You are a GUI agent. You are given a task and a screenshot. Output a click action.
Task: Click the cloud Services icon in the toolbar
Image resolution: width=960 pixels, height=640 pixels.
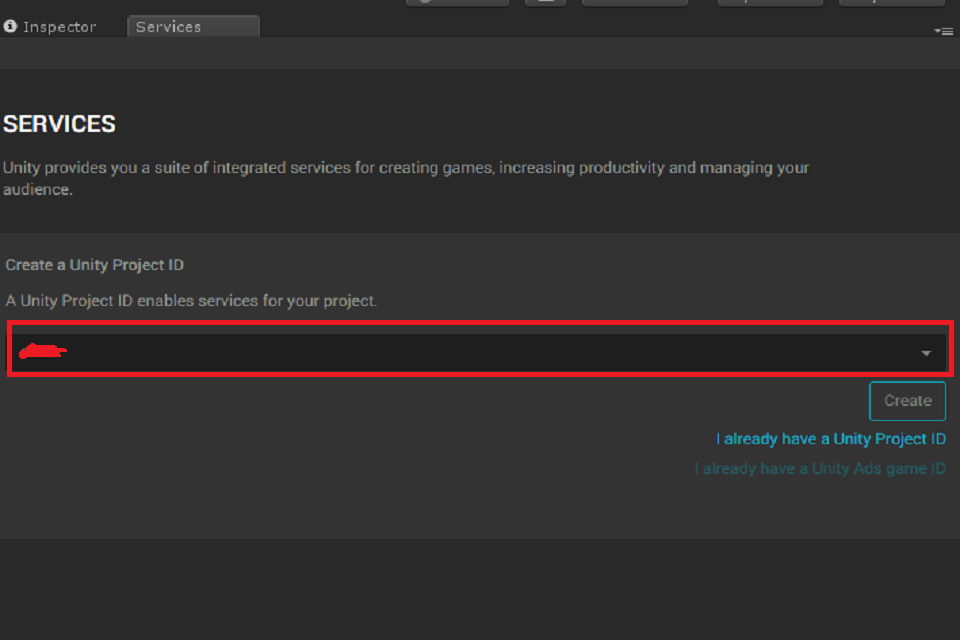pyautogui.click(x=546, y=2)
